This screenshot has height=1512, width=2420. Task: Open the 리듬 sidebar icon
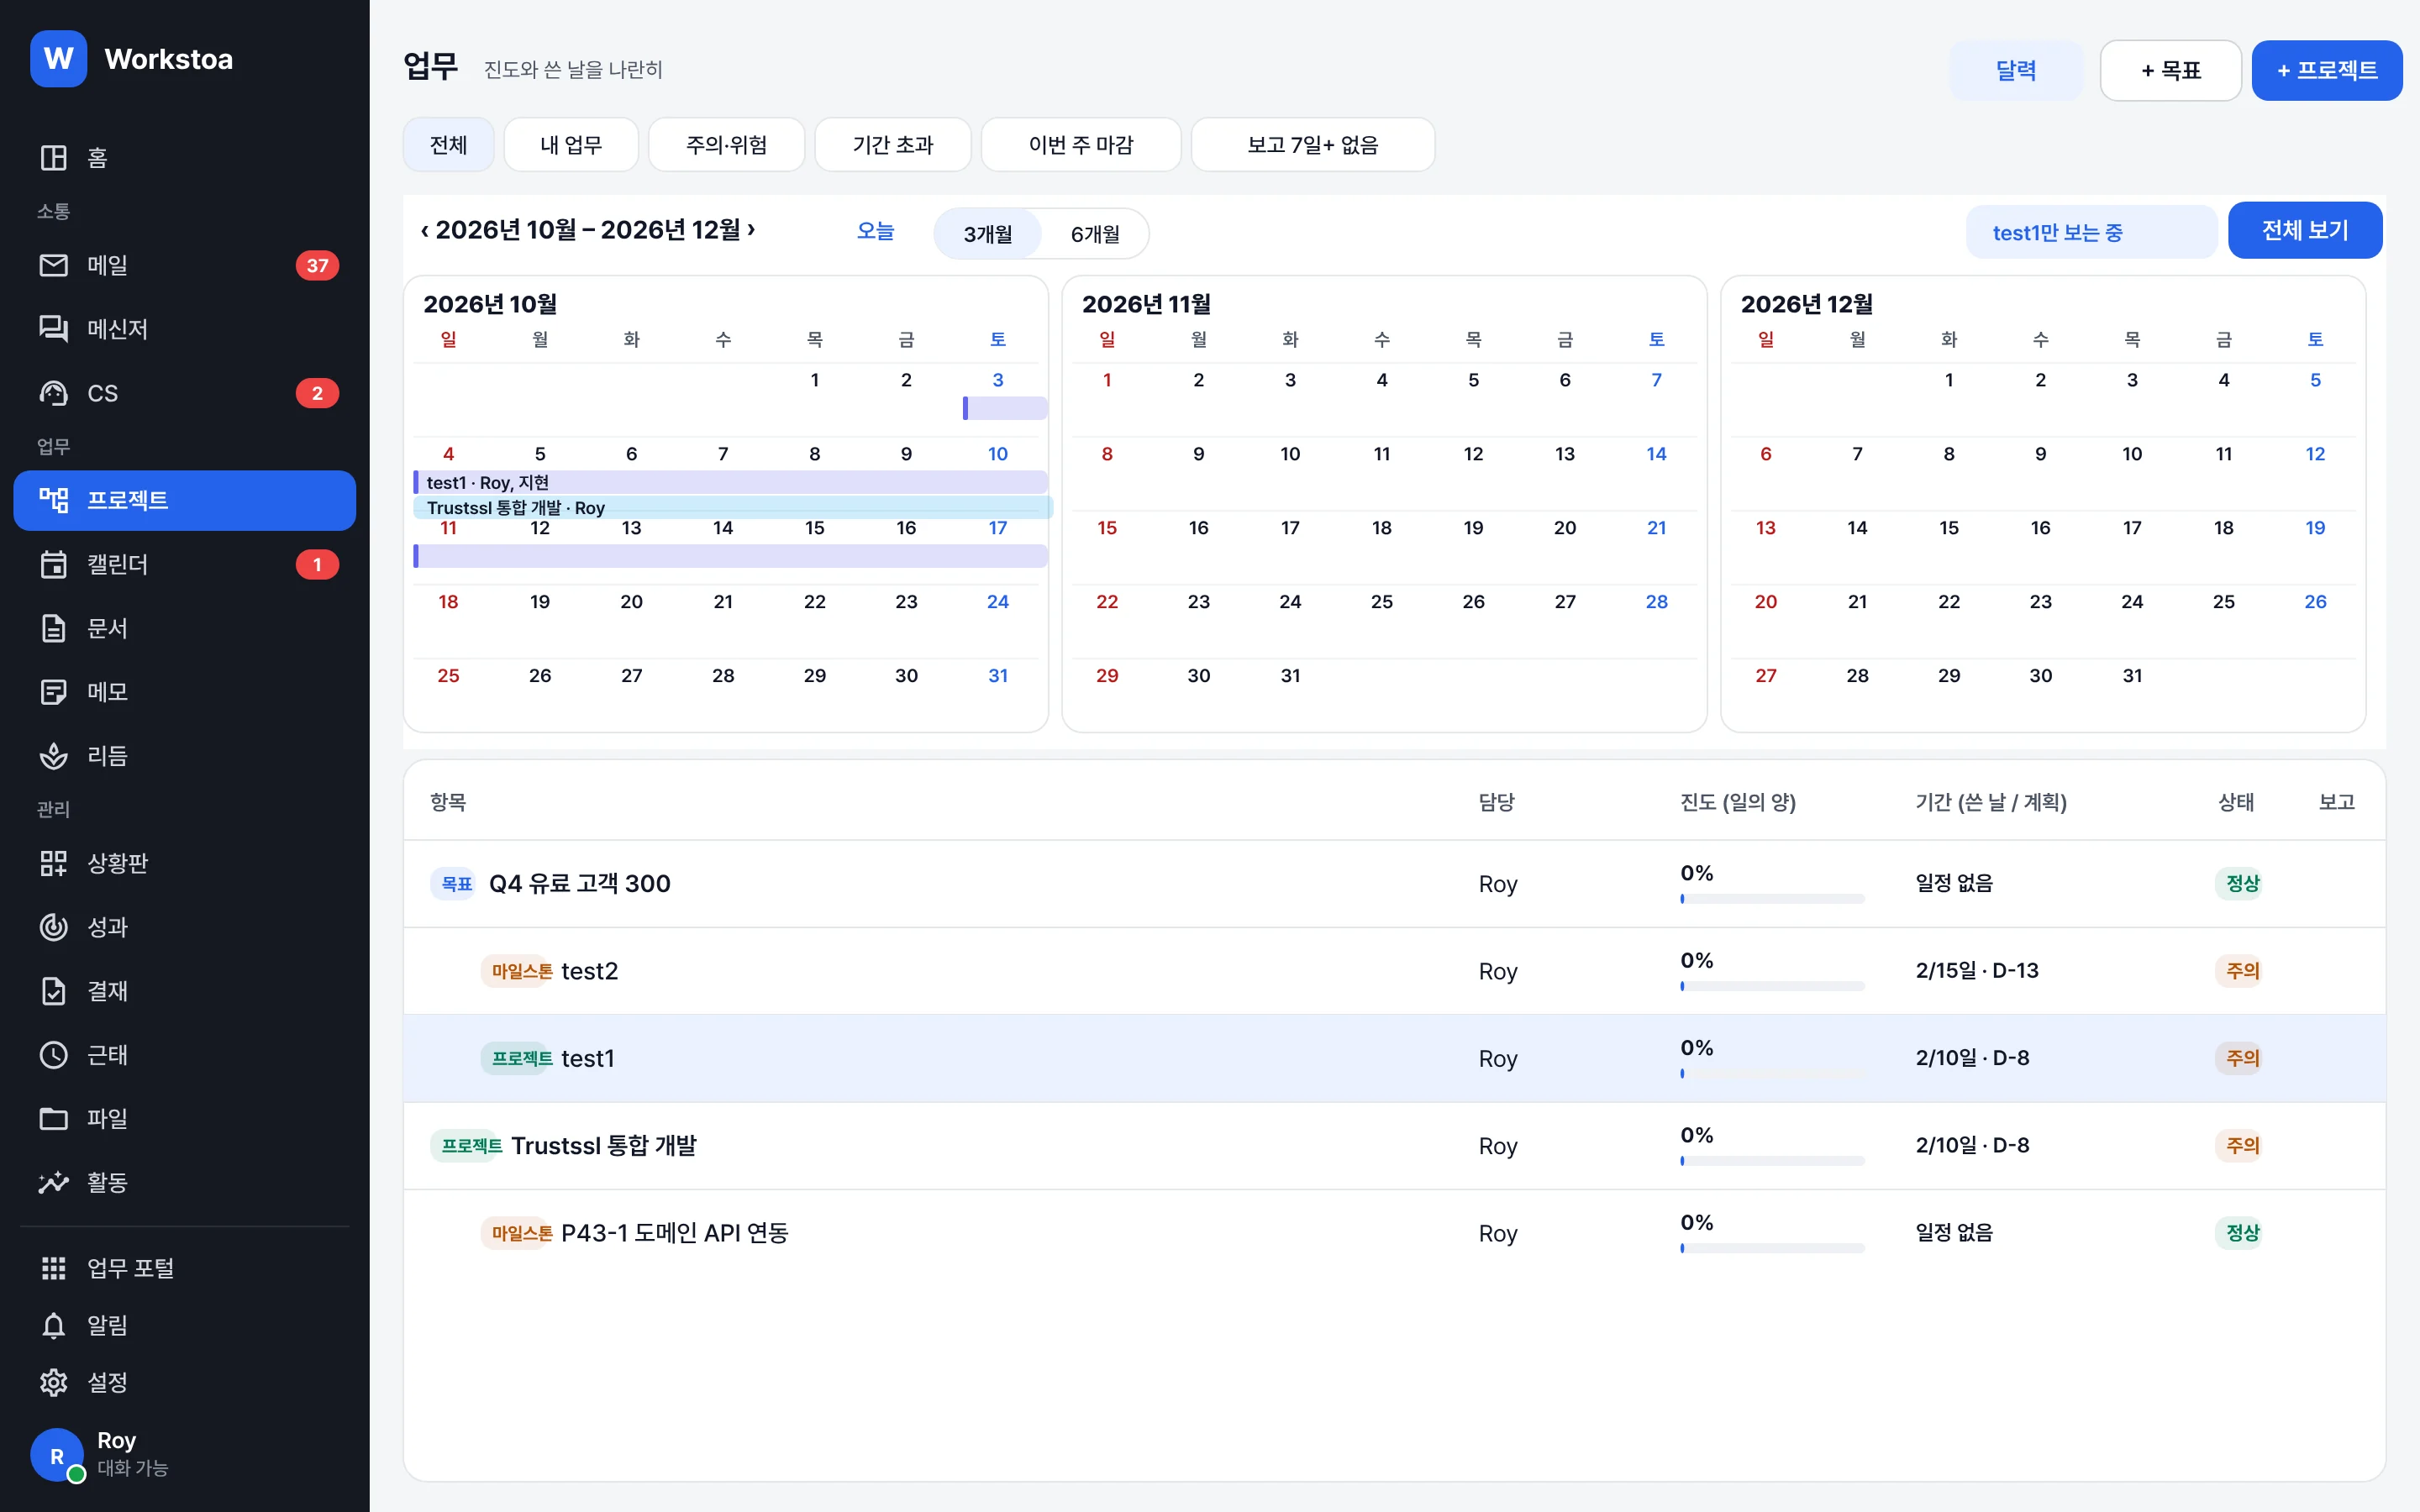[x=53, y=756]
